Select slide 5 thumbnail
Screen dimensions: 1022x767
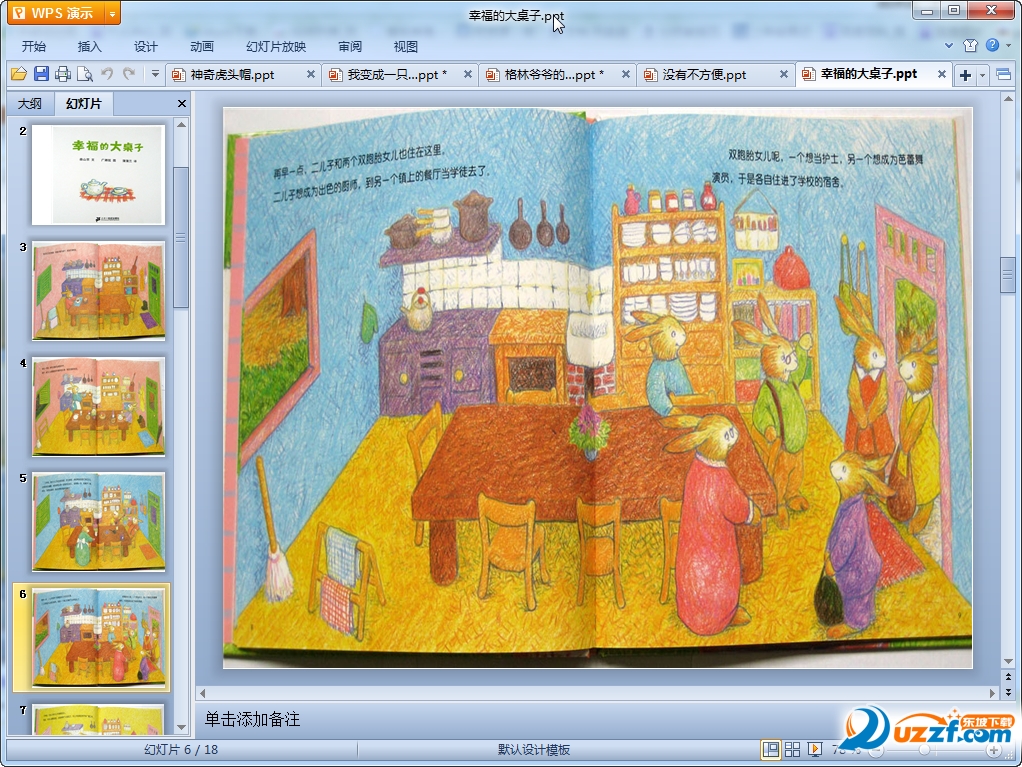coord(98,522)
